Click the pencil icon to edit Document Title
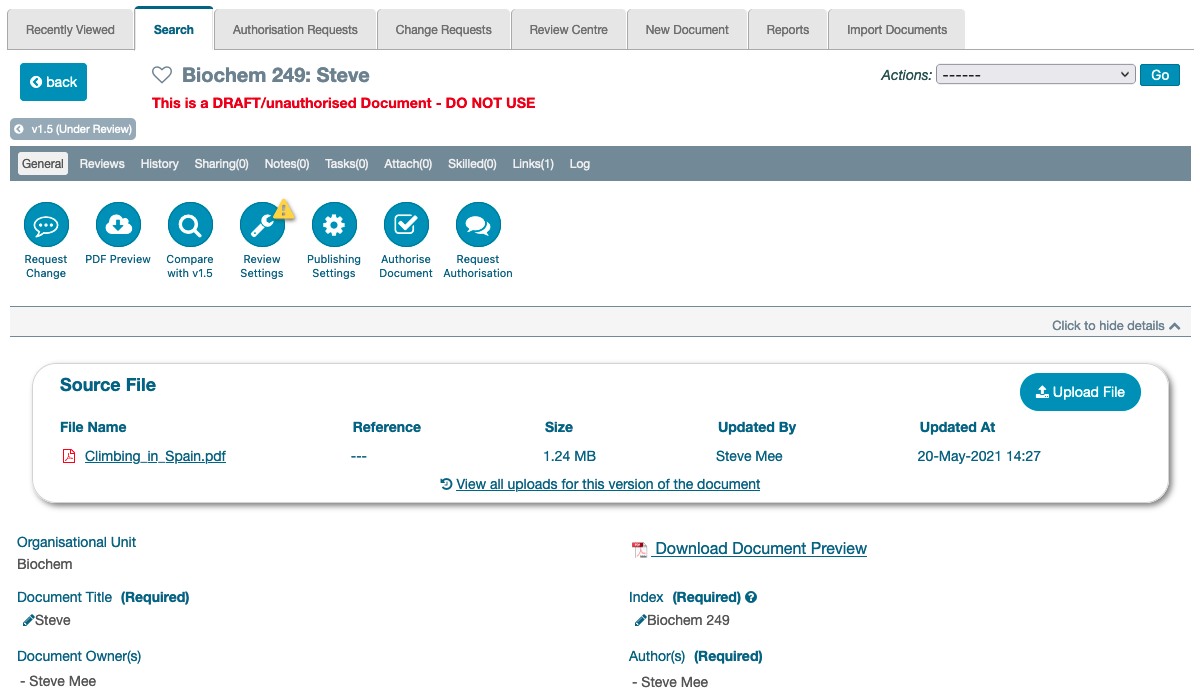This screenshot has width=1202, height=695. tap(28, 621)
